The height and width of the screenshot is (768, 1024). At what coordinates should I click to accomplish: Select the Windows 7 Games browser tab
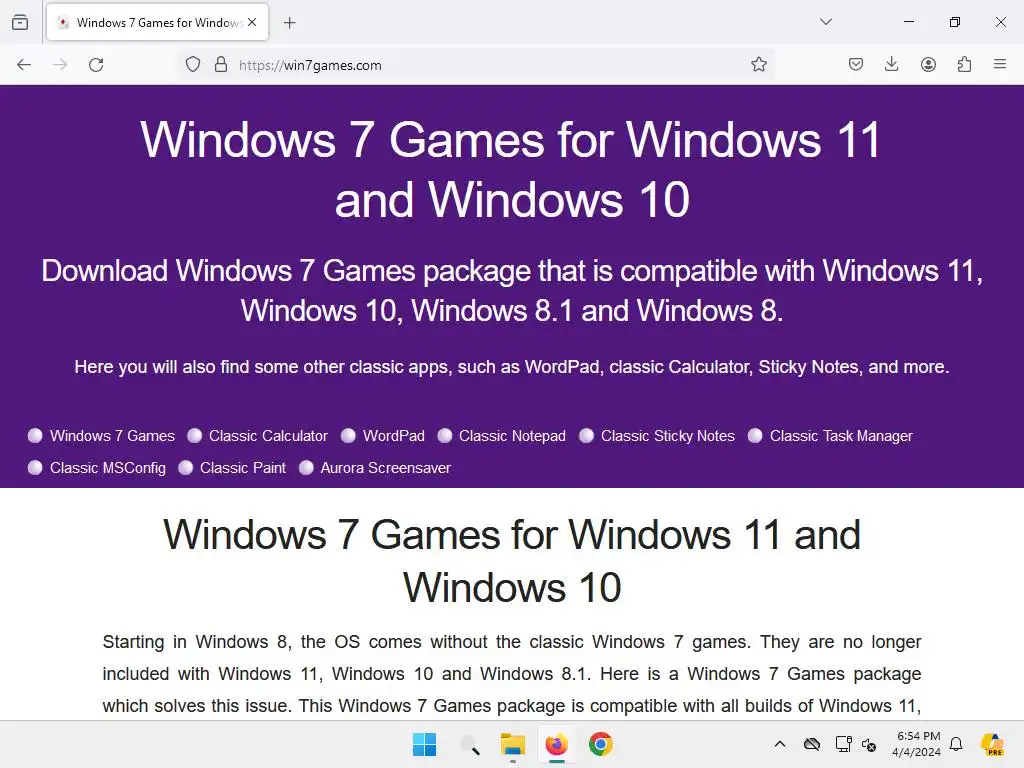[157, 22]
